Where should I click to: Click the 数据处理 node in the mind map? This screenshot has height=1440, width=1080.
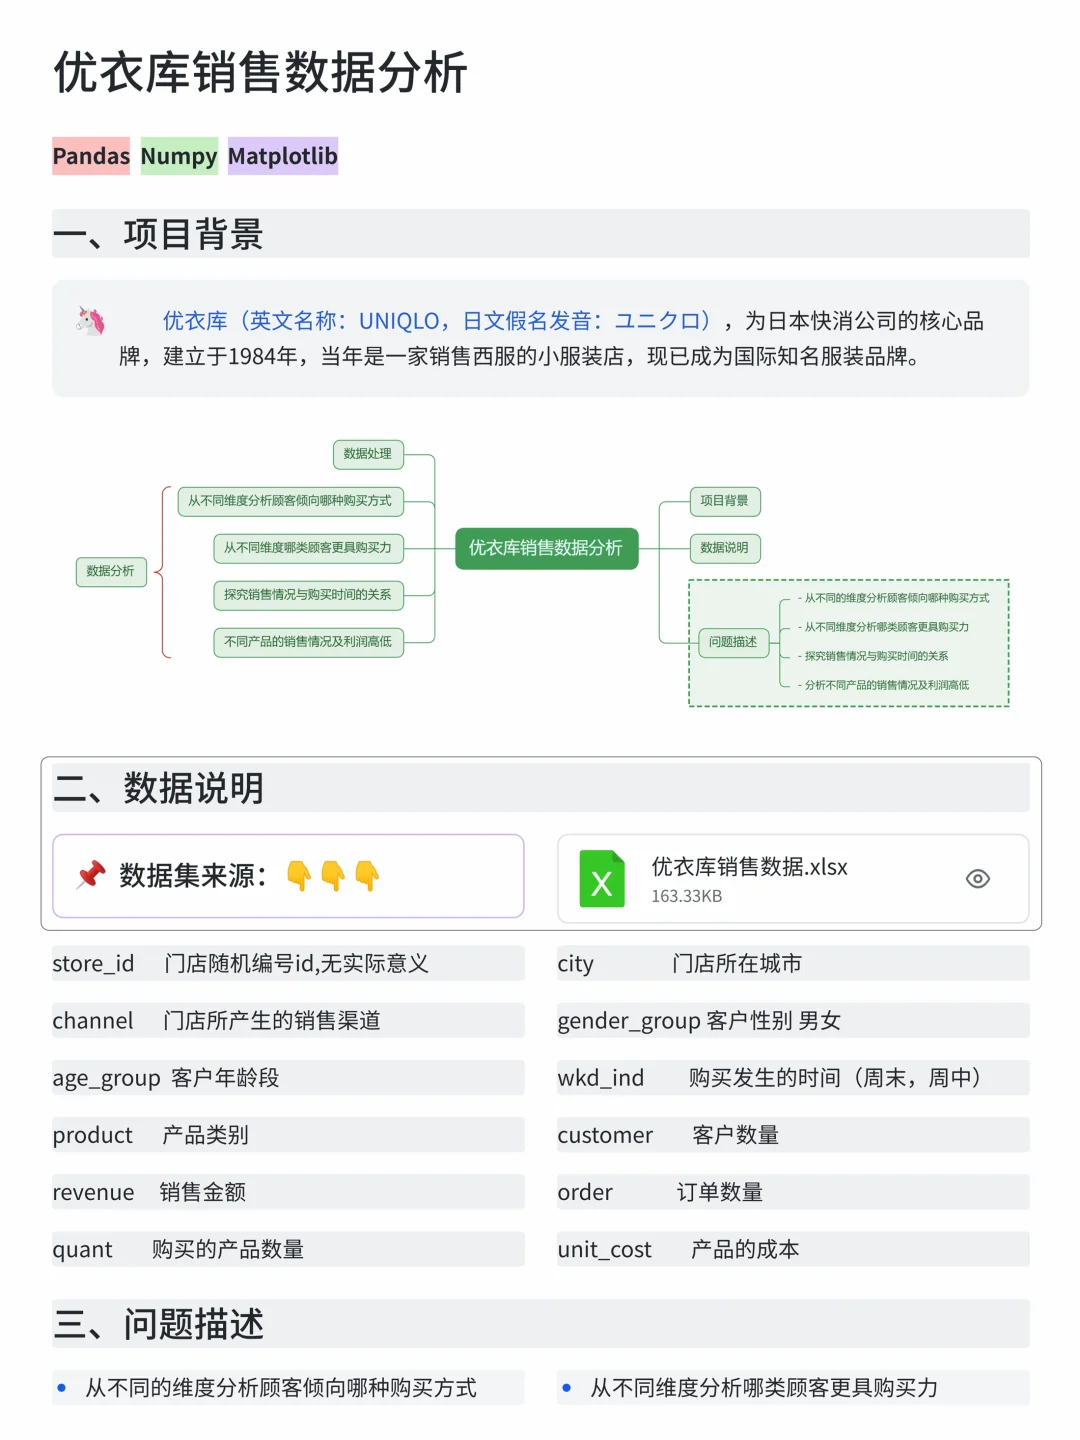367,455
